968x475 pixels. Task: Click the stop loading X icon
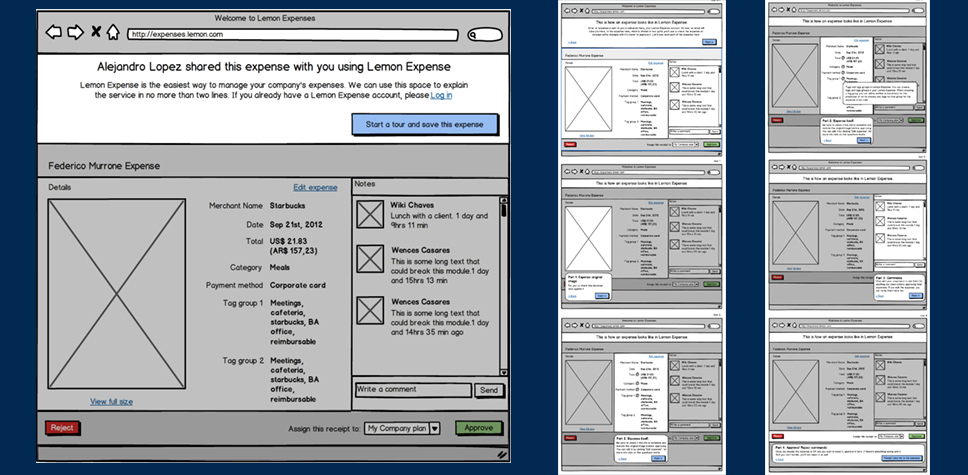96,32
